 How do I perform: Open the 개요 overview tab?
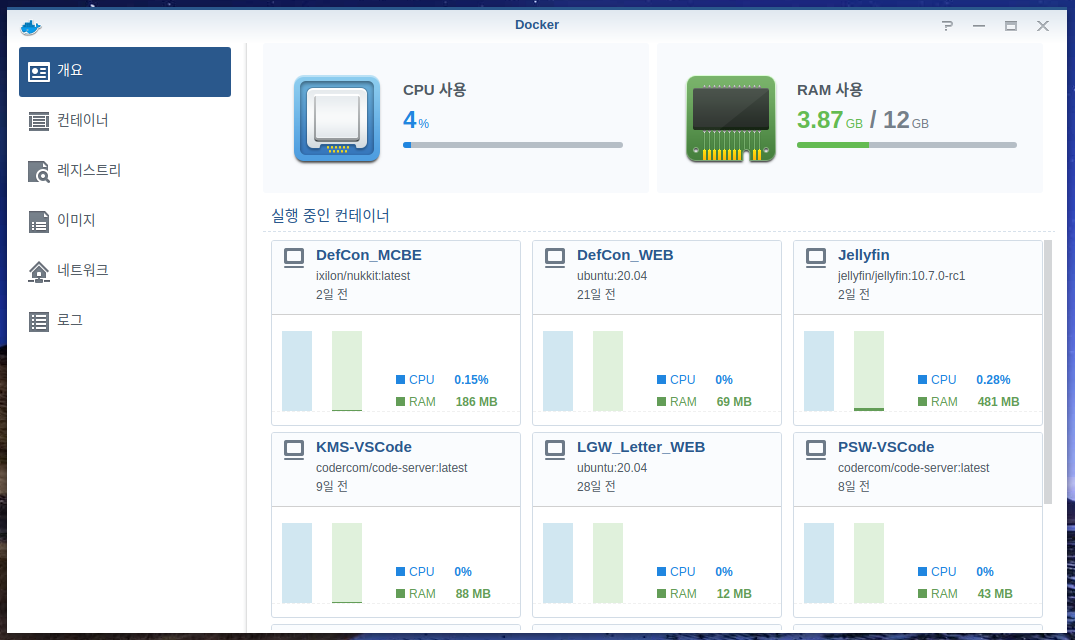(125, 72)
